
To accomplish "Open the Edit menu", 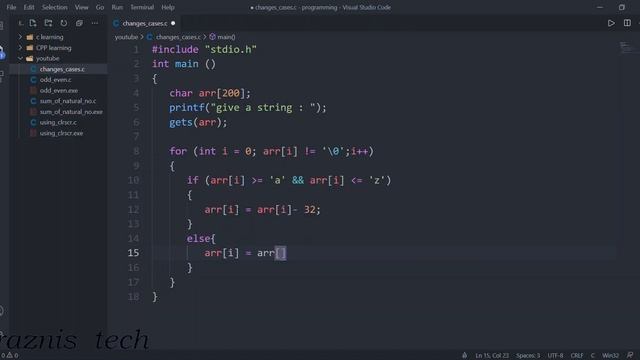I will pos(29,7).
